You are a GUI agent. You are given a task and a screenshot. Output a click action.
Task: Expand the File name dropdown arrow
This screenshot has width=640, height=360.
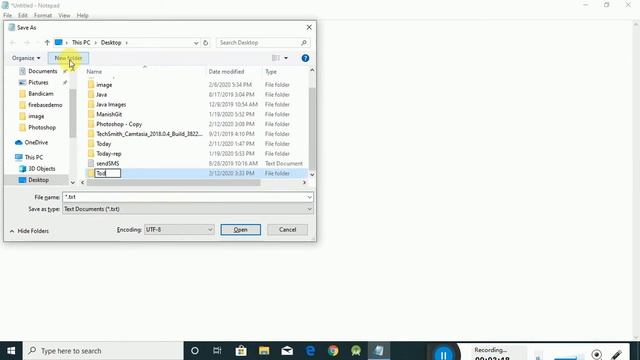tap(309, 197)
